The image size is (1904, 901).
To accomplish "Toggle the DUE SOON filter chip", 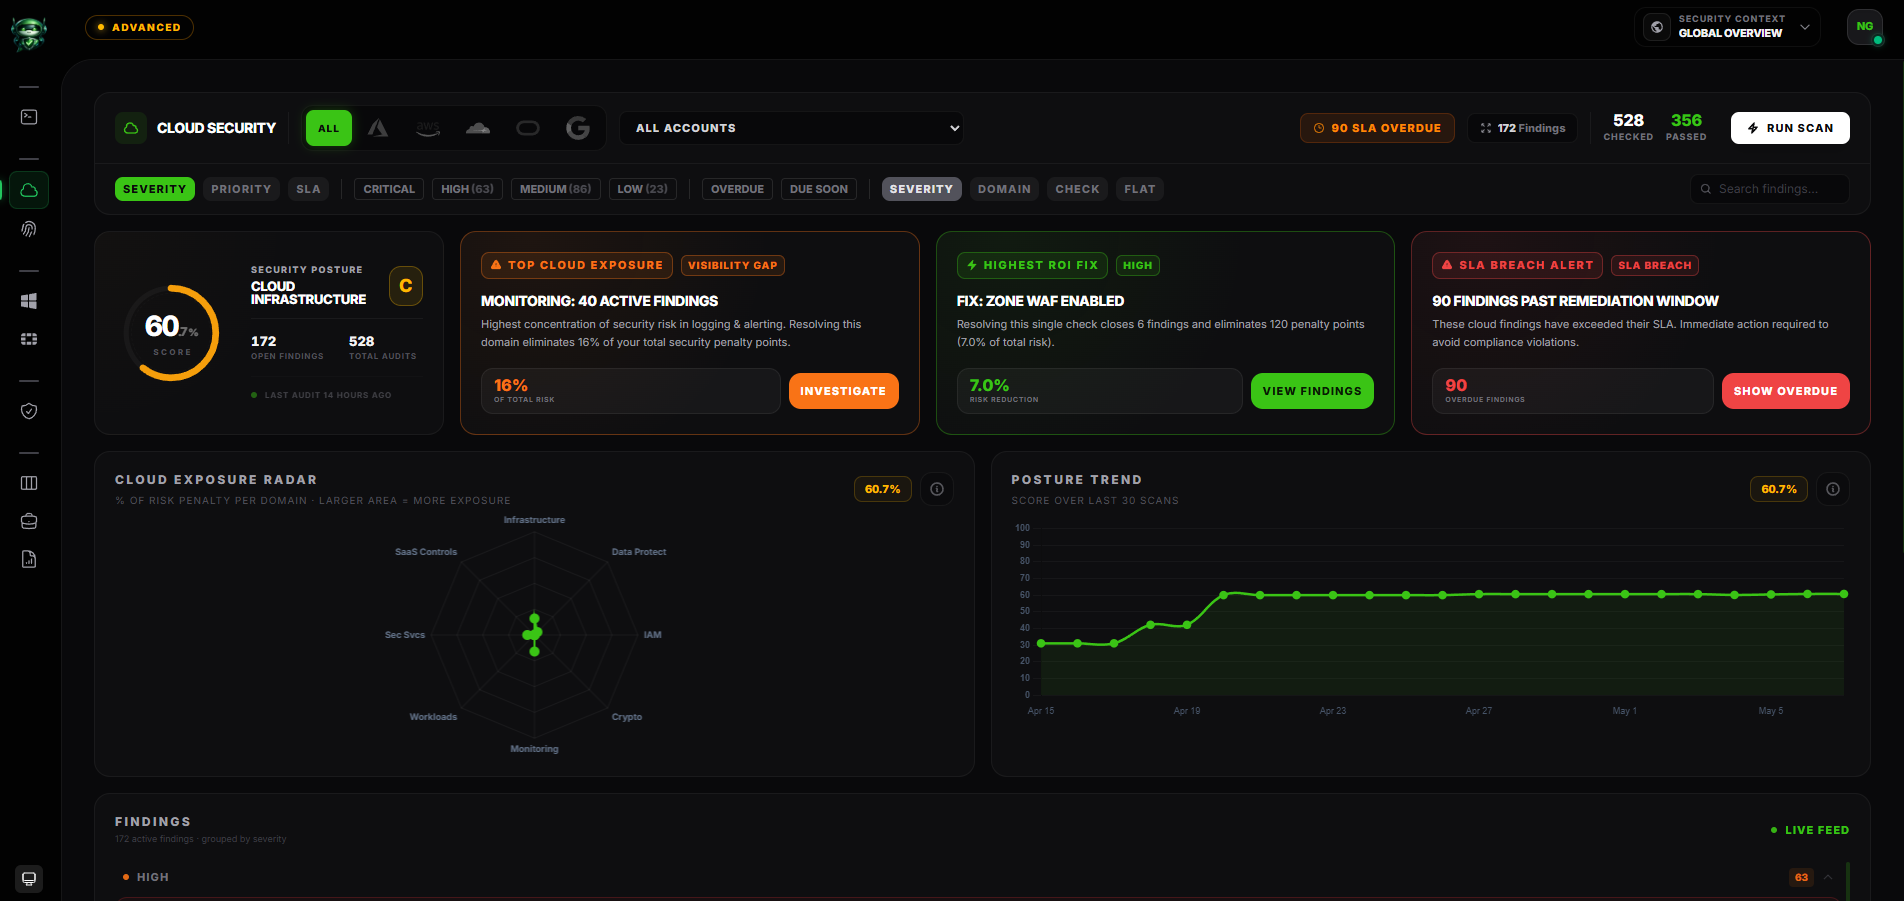I will coord(819,189).
